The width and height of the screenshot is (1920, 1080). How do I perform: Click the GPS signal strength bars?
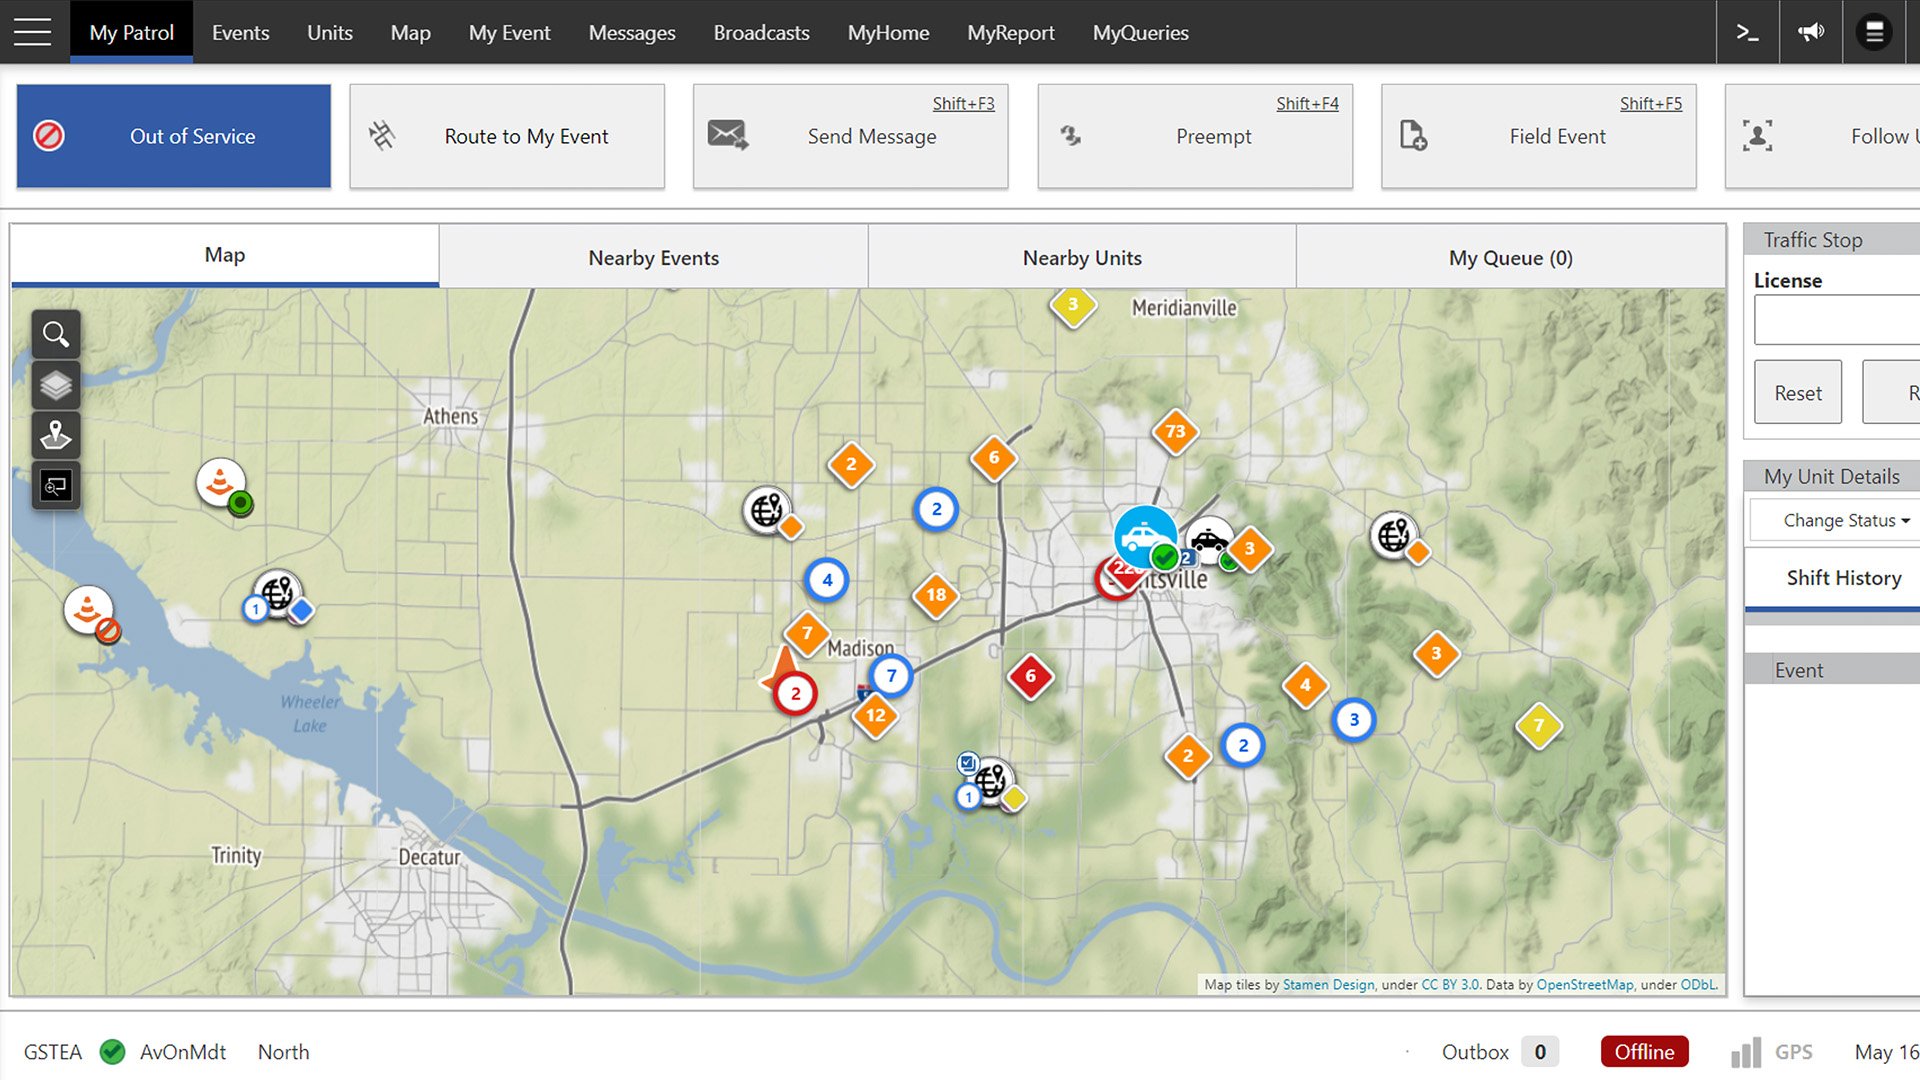1746,1052
